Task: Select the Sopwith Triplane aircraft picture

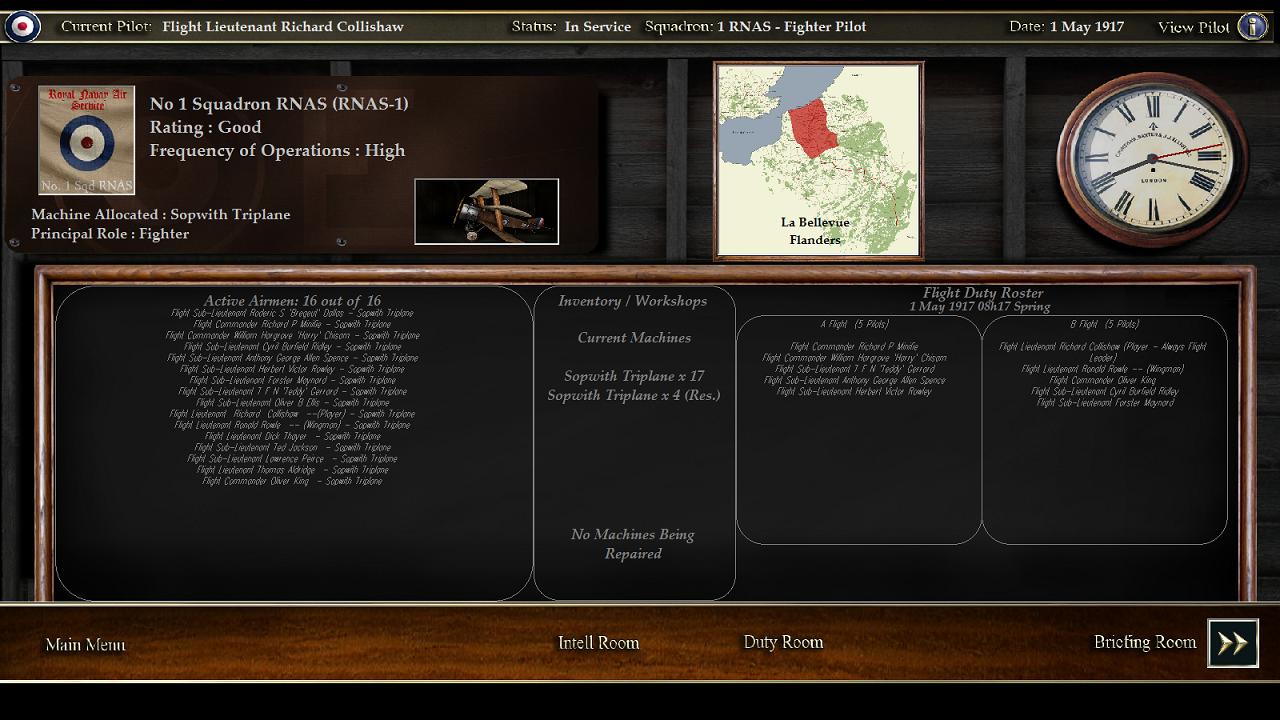Action: click(487, 211)
